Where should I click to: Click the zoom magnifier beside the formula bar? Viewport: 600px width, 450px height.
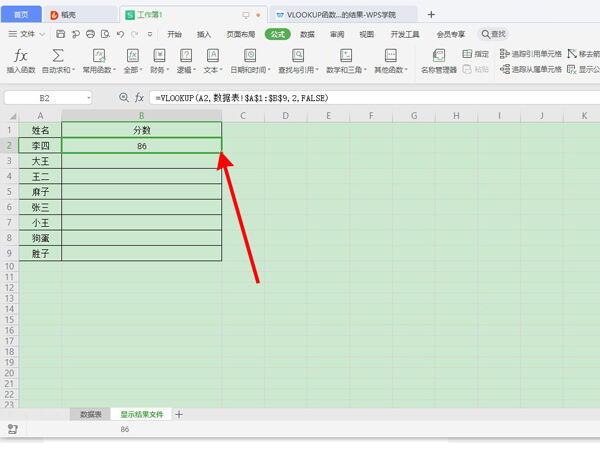124,98
